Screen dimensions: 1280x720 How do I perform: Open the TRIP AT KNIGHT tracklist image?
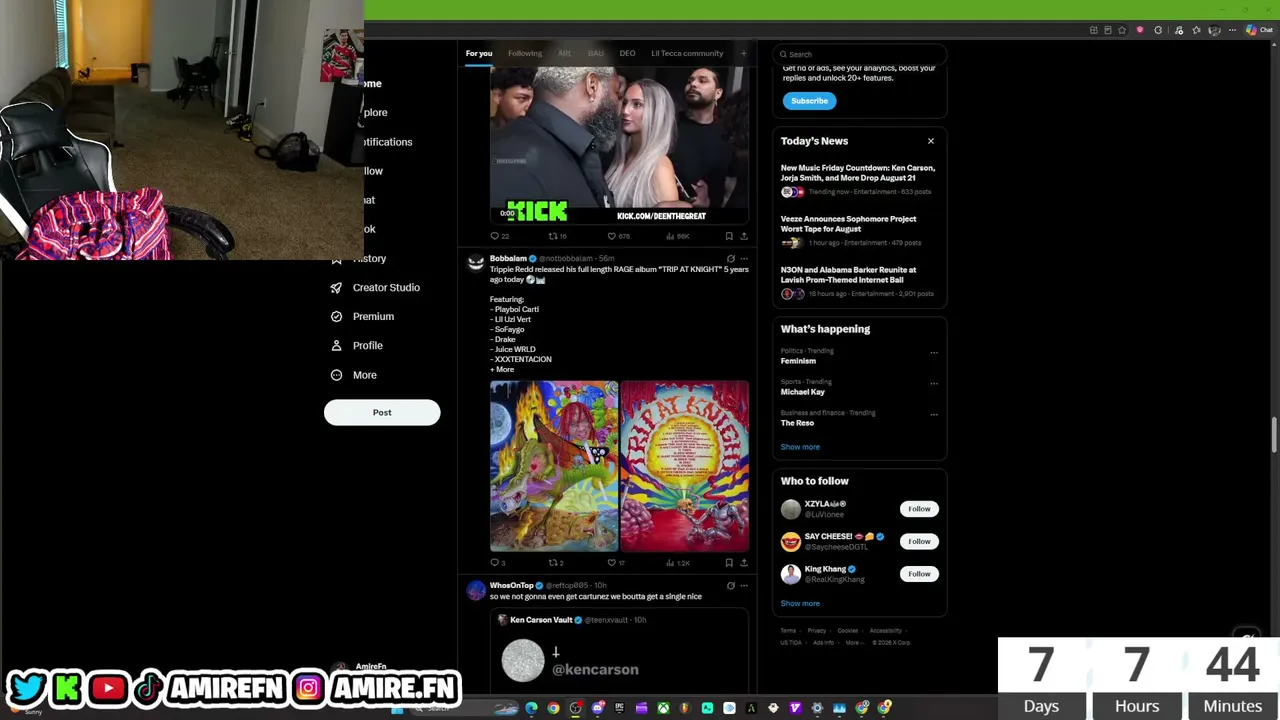click(685, 466)
